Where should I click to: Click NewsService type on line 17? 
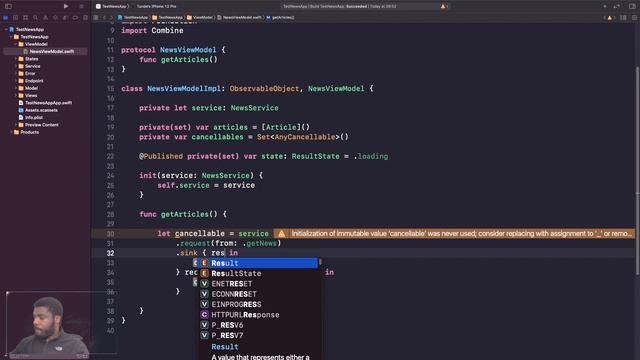tap(254, 108)
